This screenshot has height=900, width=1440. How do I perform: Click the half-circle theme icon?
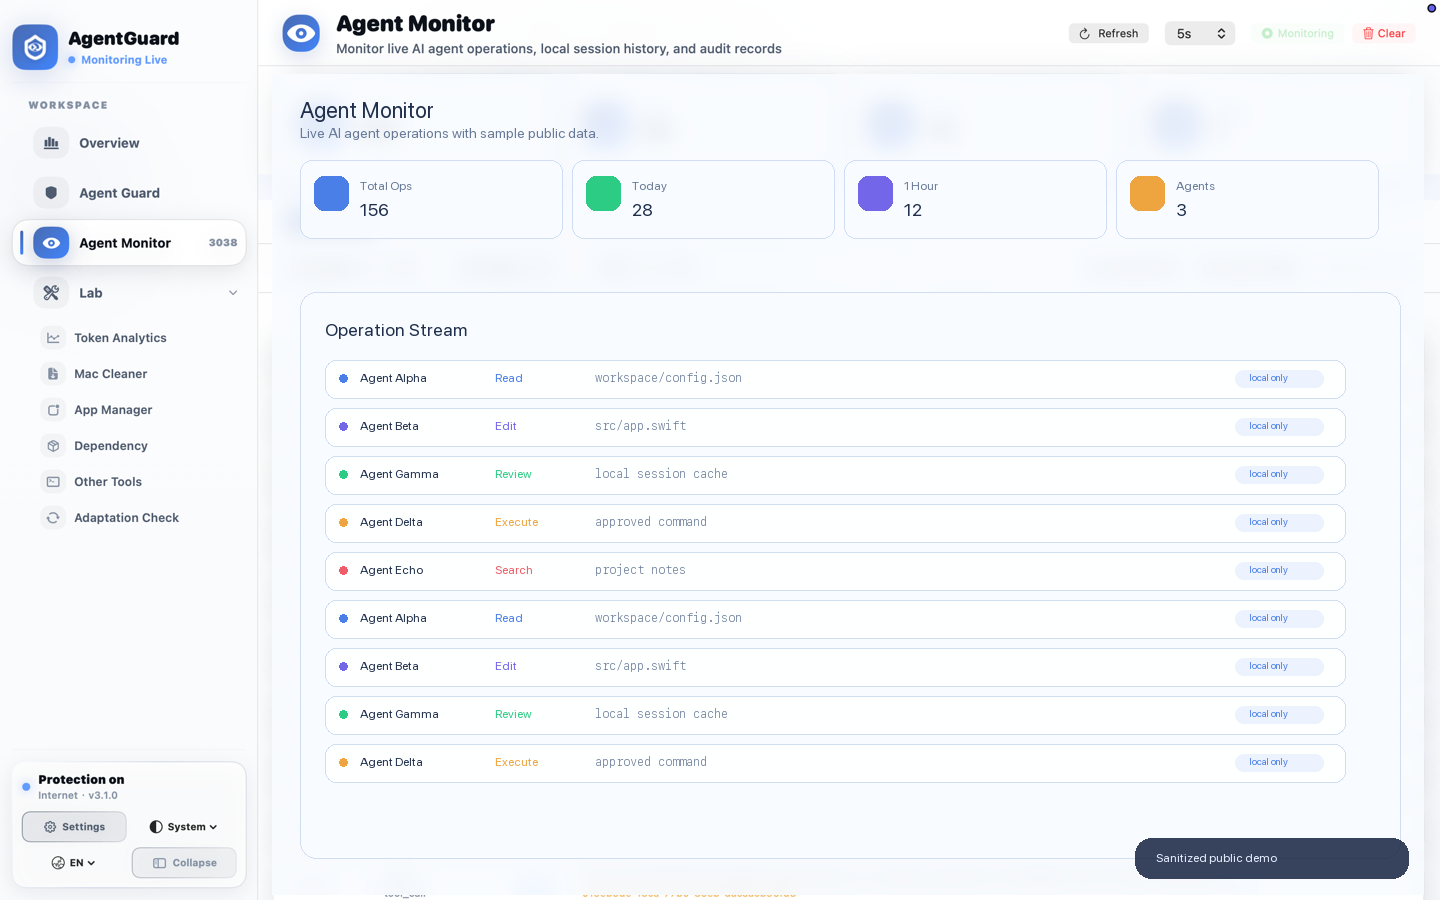pos(156,827)
